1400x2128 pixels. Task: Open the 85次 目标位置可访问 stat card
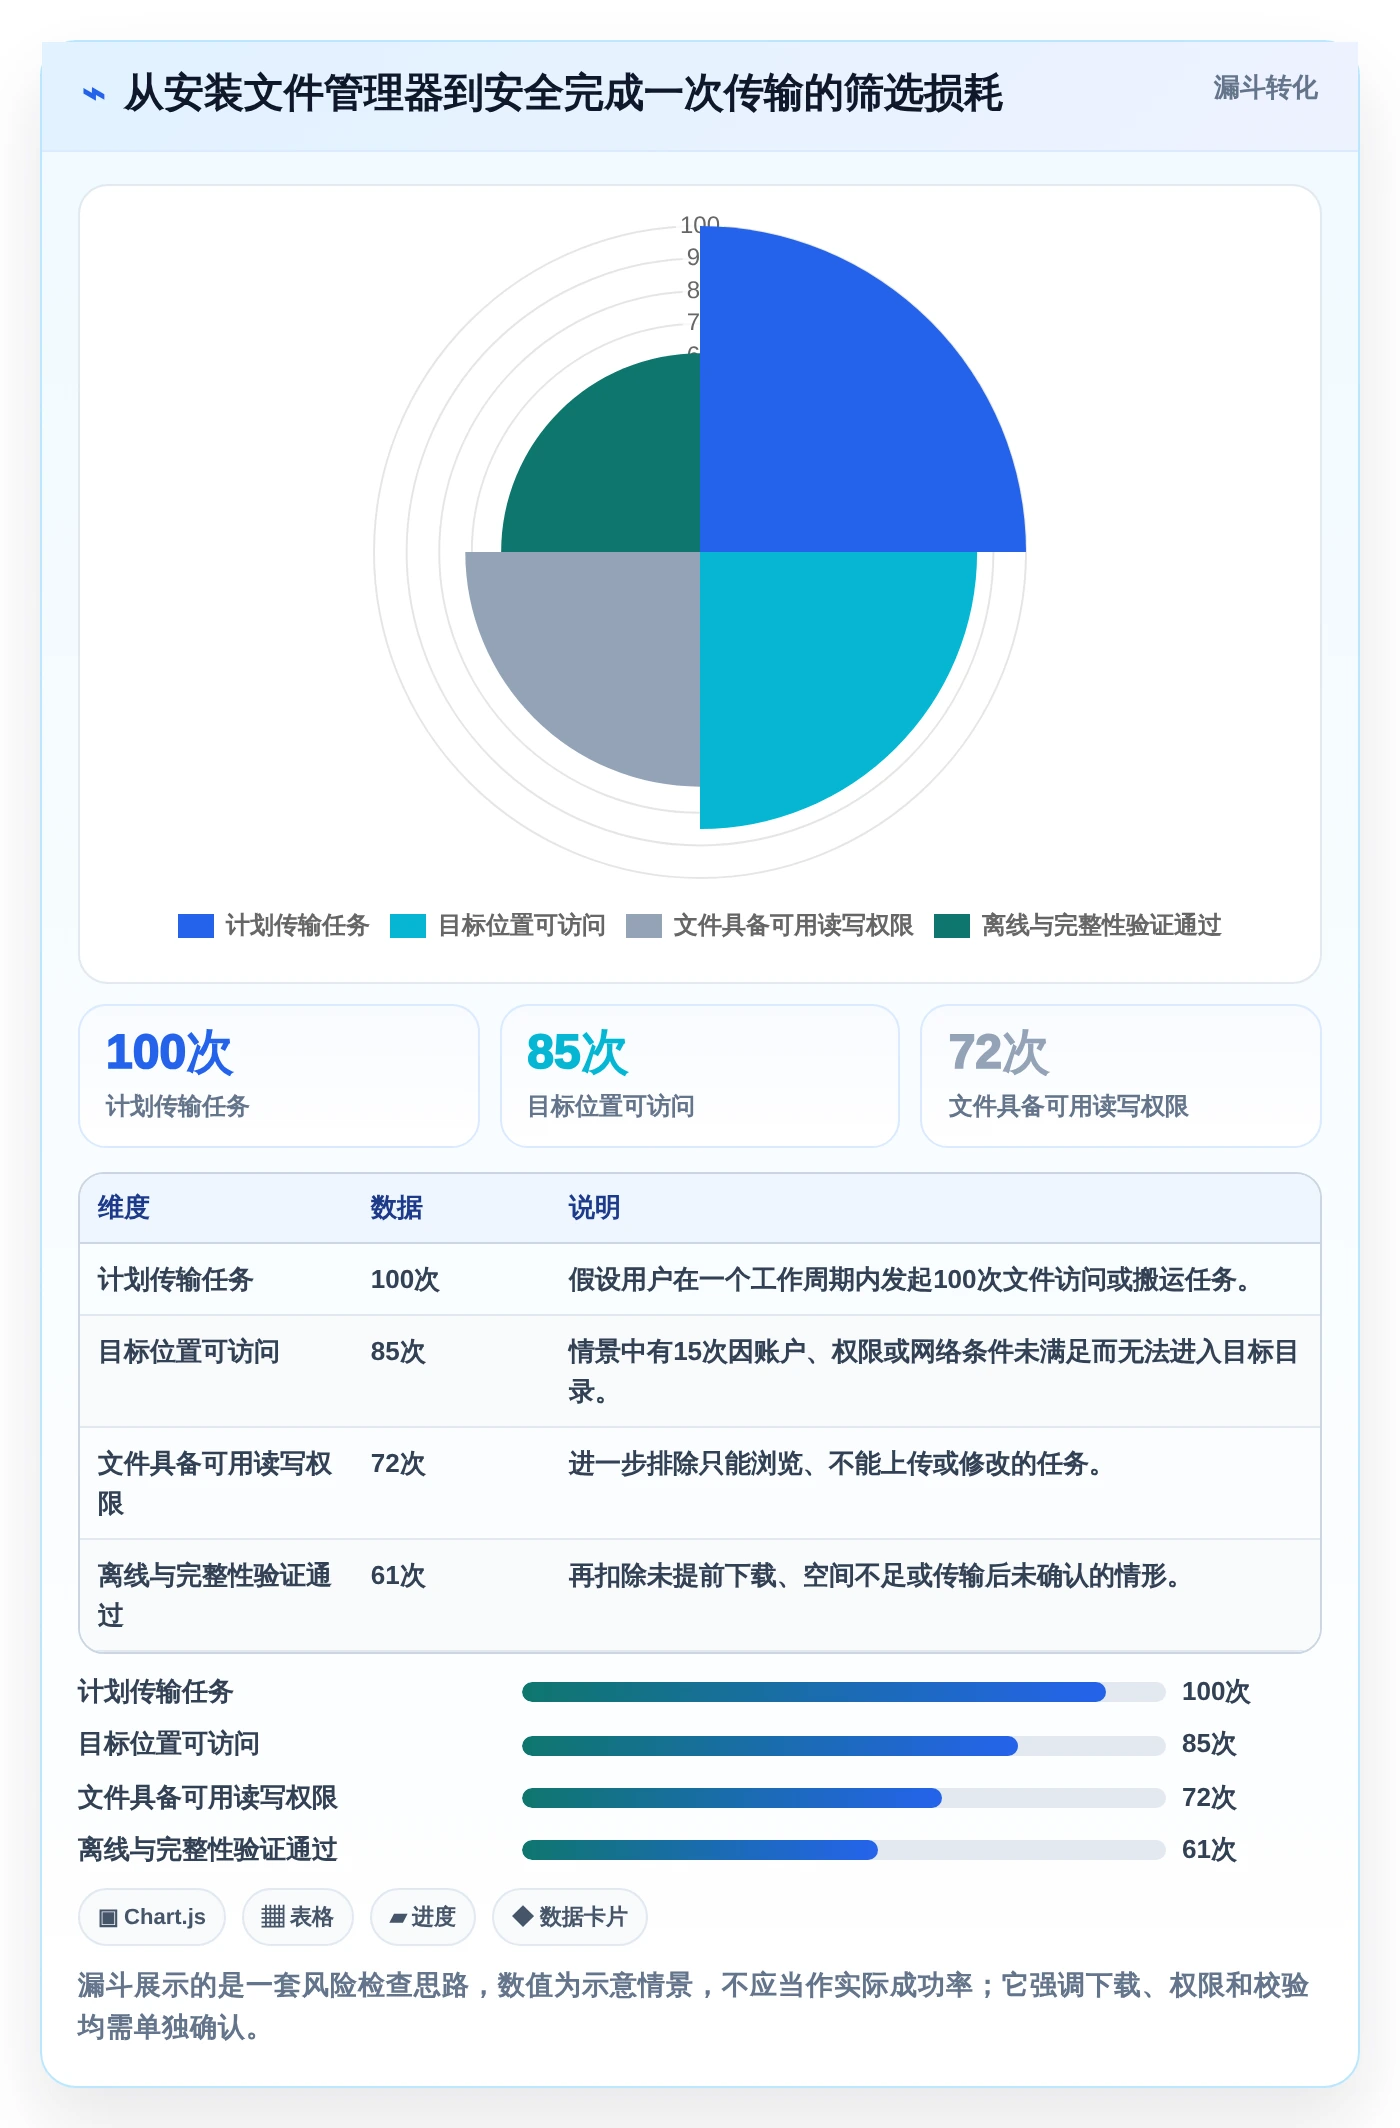click(700, 1076)
